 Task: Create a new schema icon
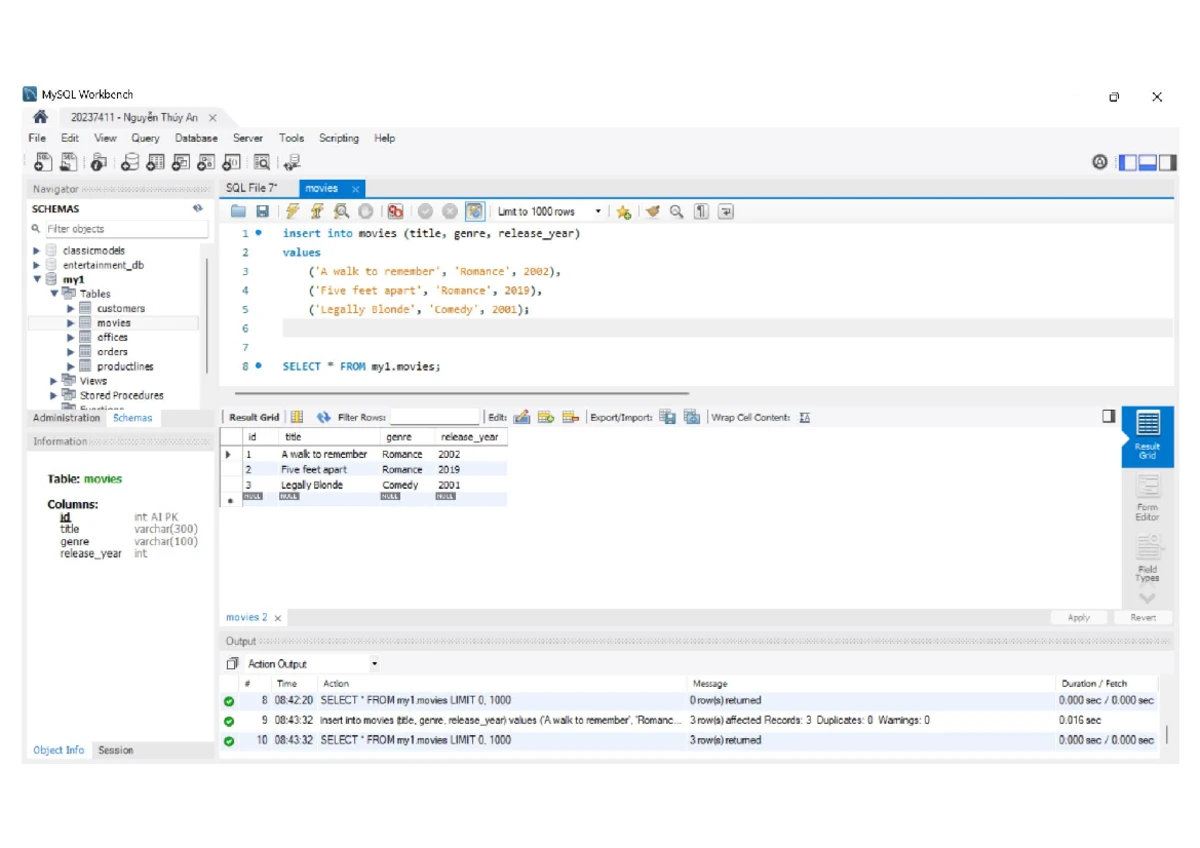click(131, 162)
